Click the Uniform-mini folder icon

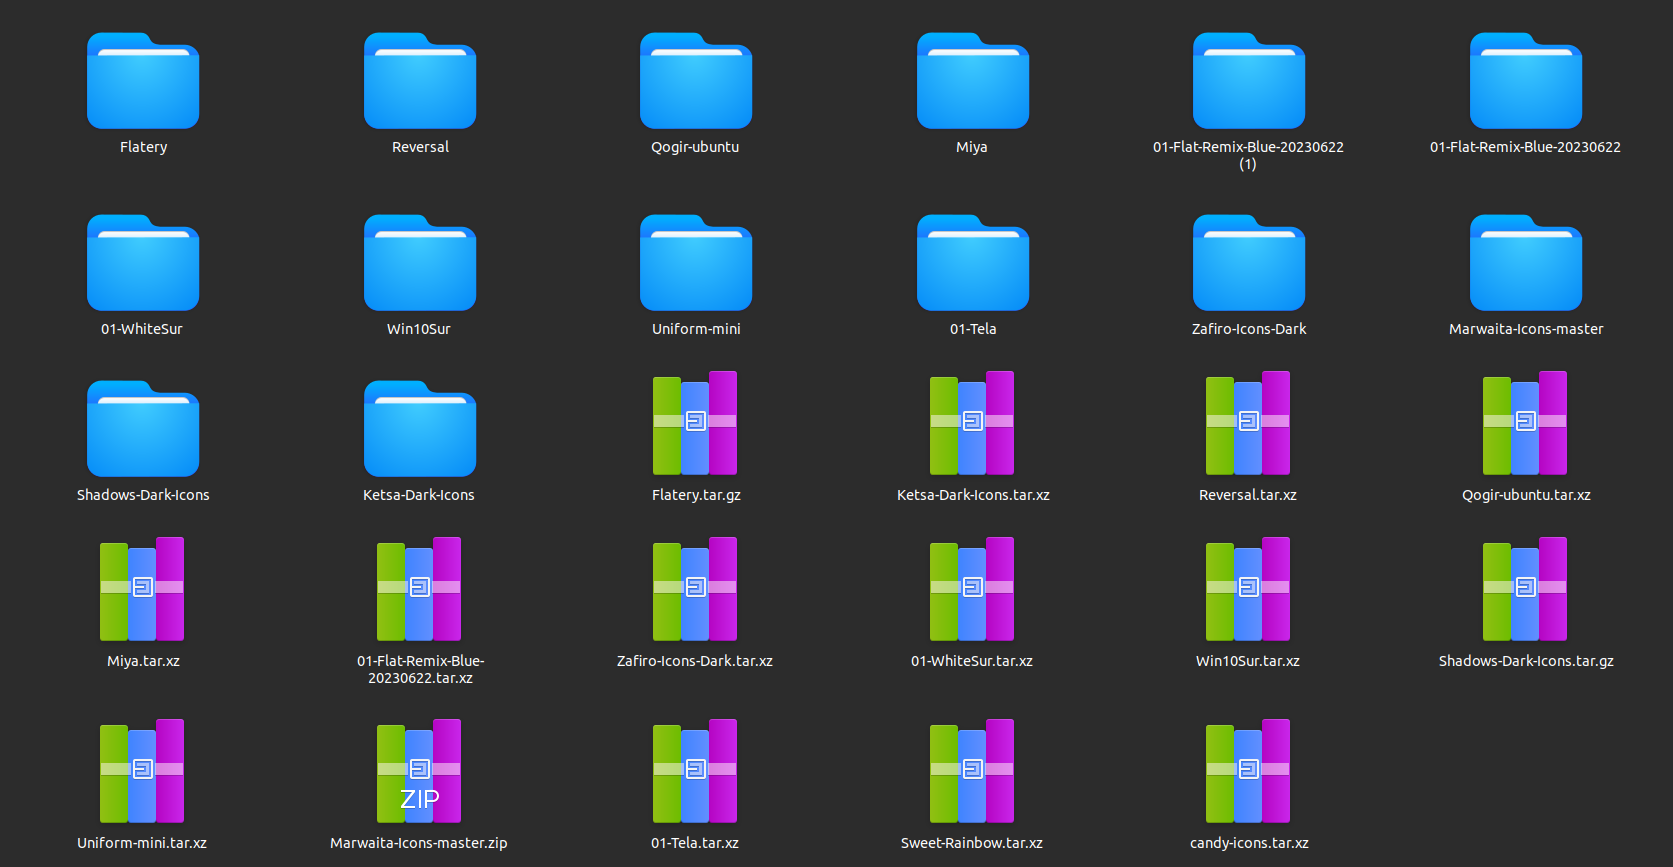pyautogui.click(x=696, y=263)
